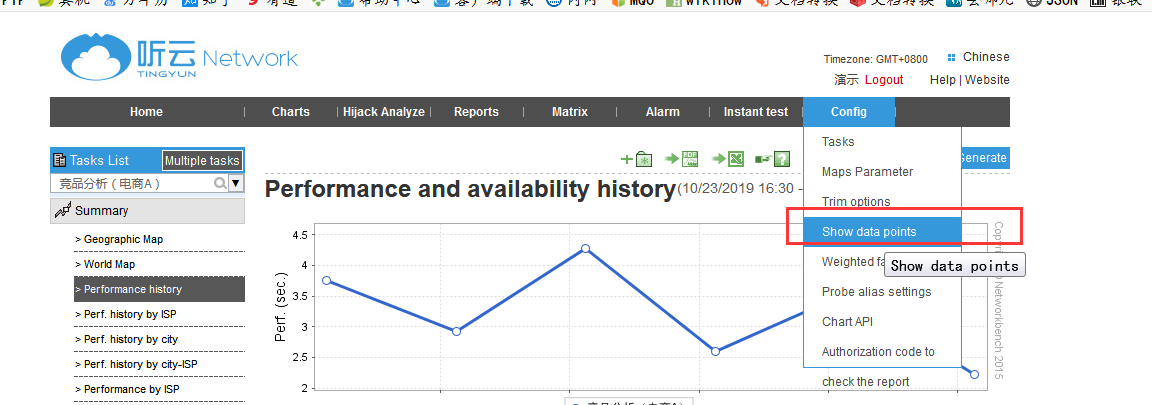Screen dimensions: 1152x405
Task: Open the task selector dropdown arrow
Action: [236, 184]
